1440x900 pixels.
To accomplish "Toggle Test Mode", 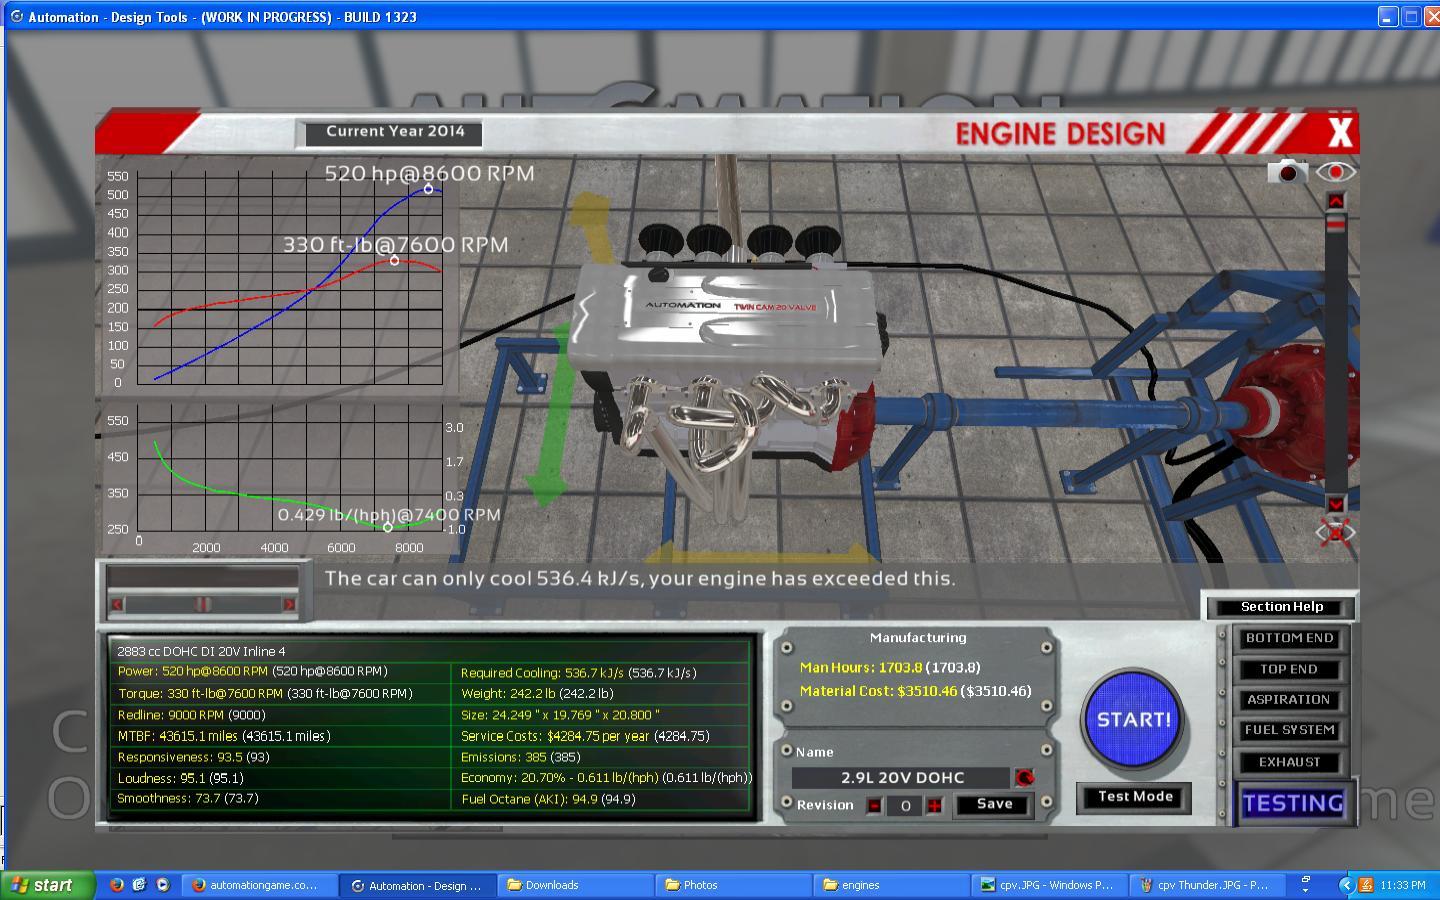I will (x=1134, y=797).
